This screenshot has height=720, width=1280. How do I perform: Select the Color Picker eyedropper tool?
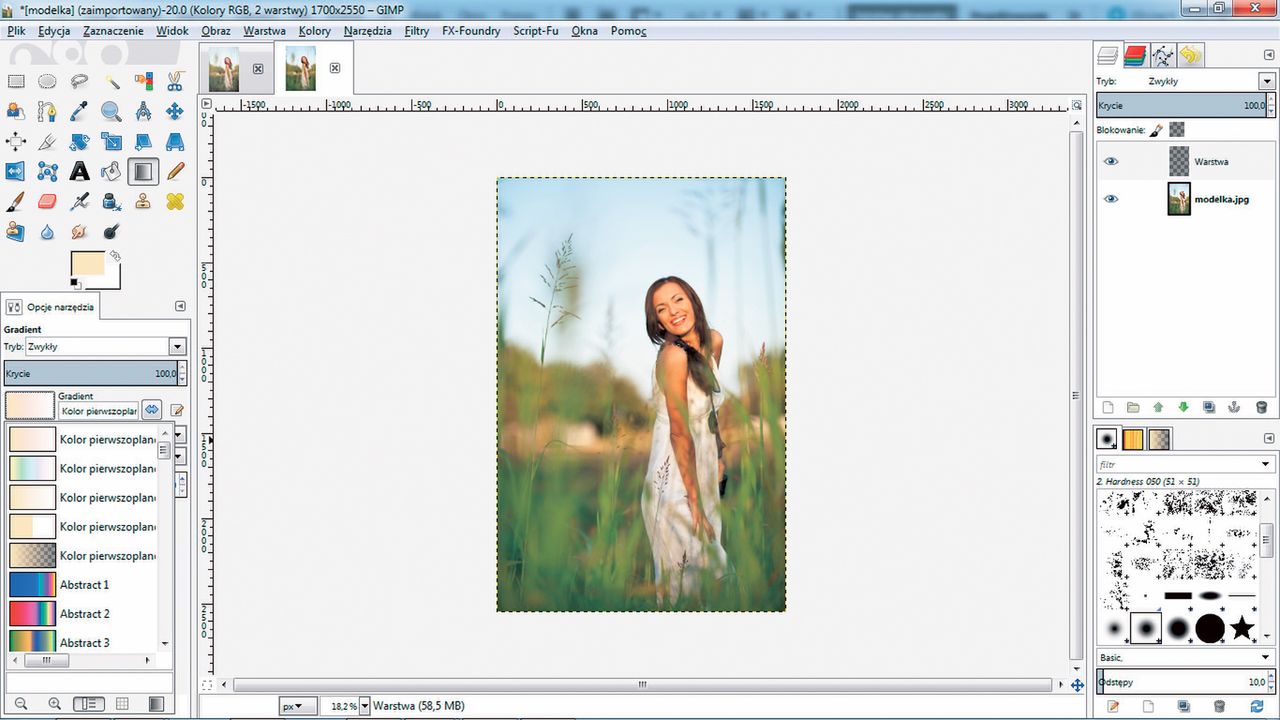coord(79,111)
